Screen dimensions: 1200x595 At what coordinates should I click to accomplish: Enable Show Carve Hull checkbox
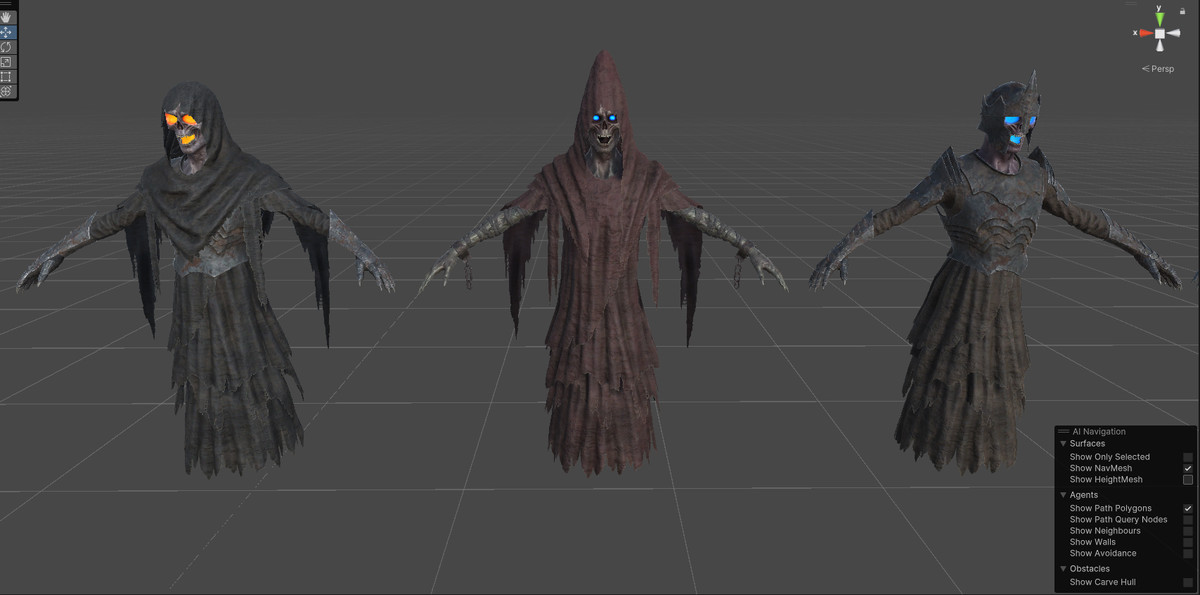[x=1188, y=582]
